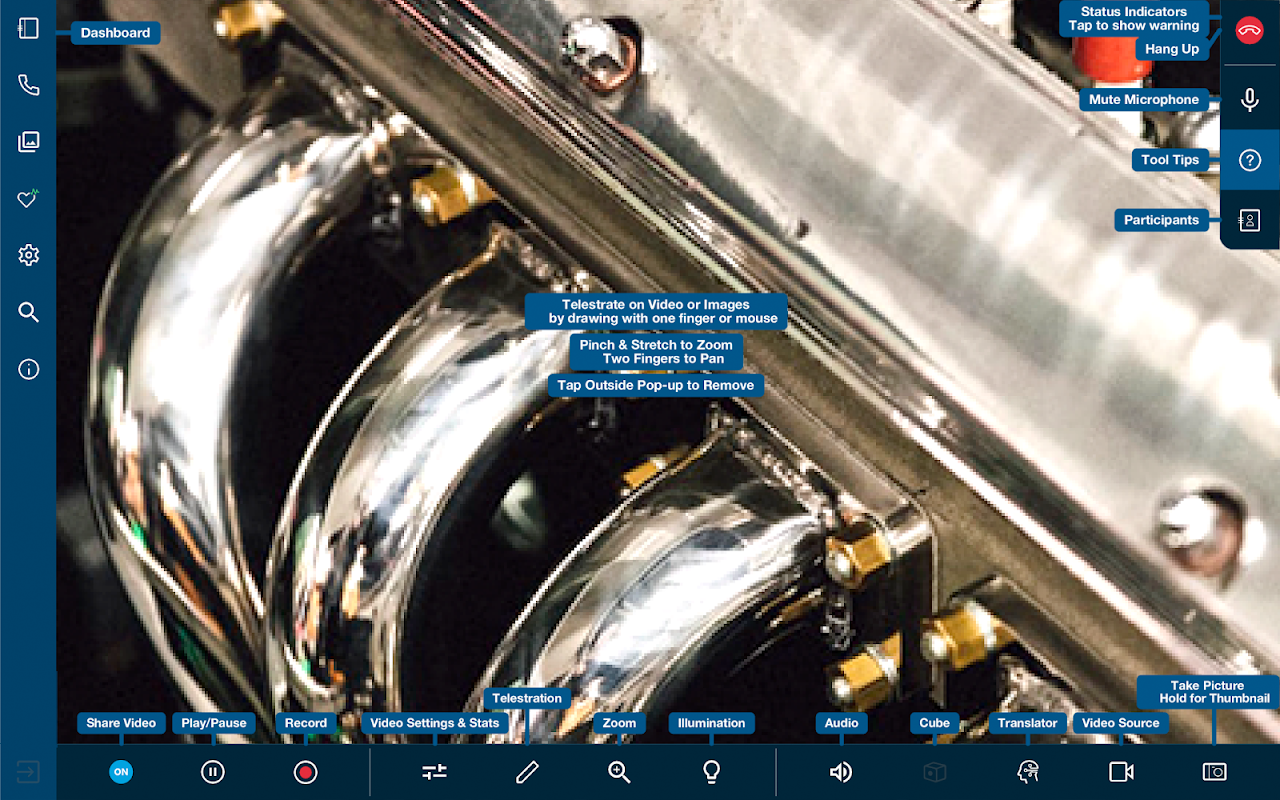Click the Zoom tooltip label
Image resolution: width=1280 pixels, height=800 pixels.
click(x=619, y=723)
